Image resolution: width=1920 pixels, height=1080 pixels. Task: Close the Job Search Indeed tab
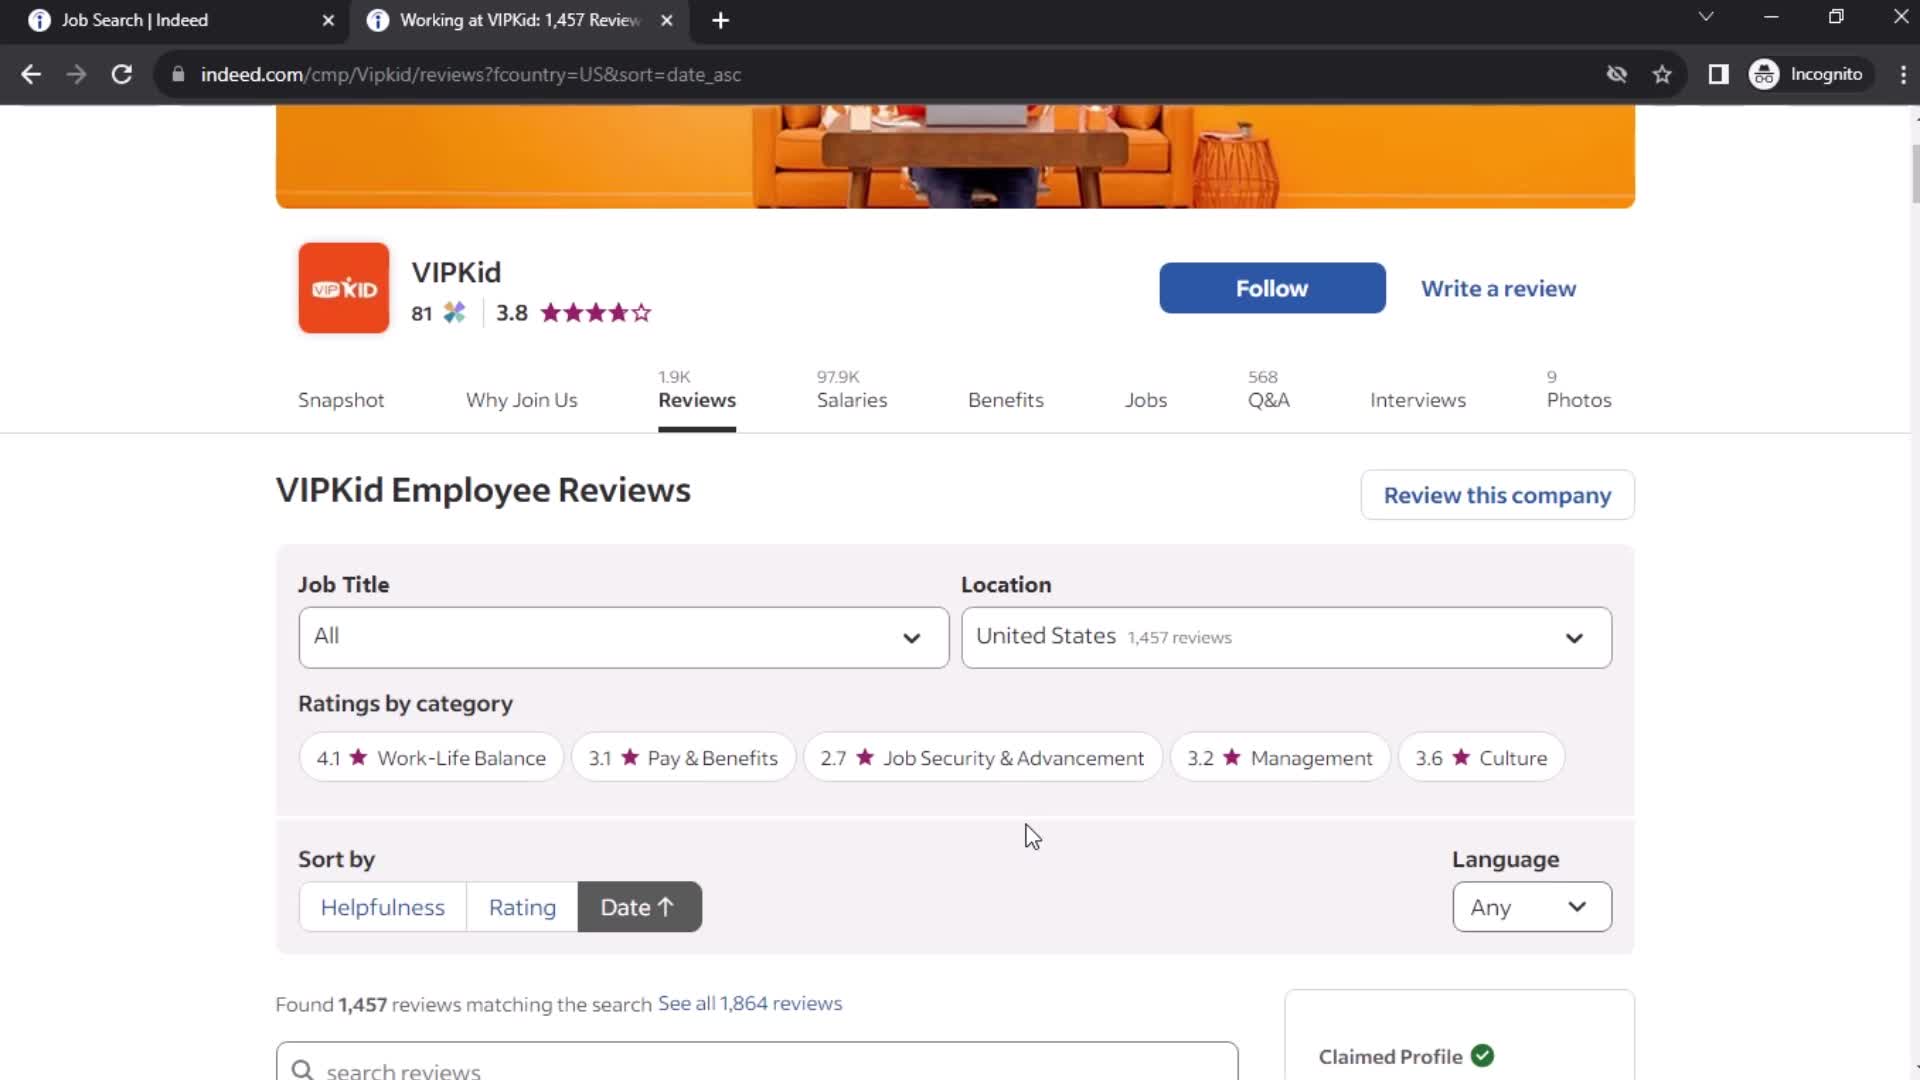[x=328, y=20]
